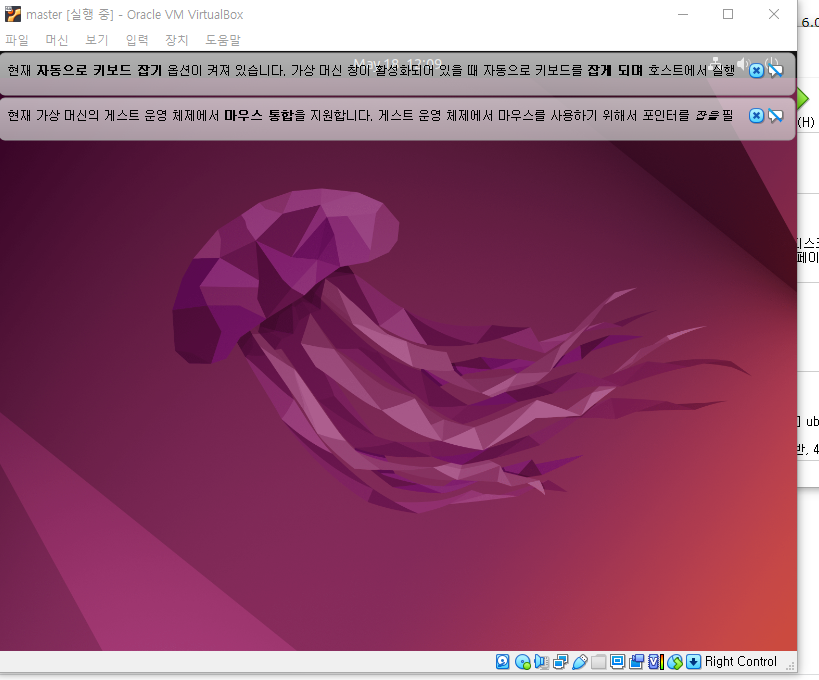Click the mouse integration status indicator

click(675, 662)
